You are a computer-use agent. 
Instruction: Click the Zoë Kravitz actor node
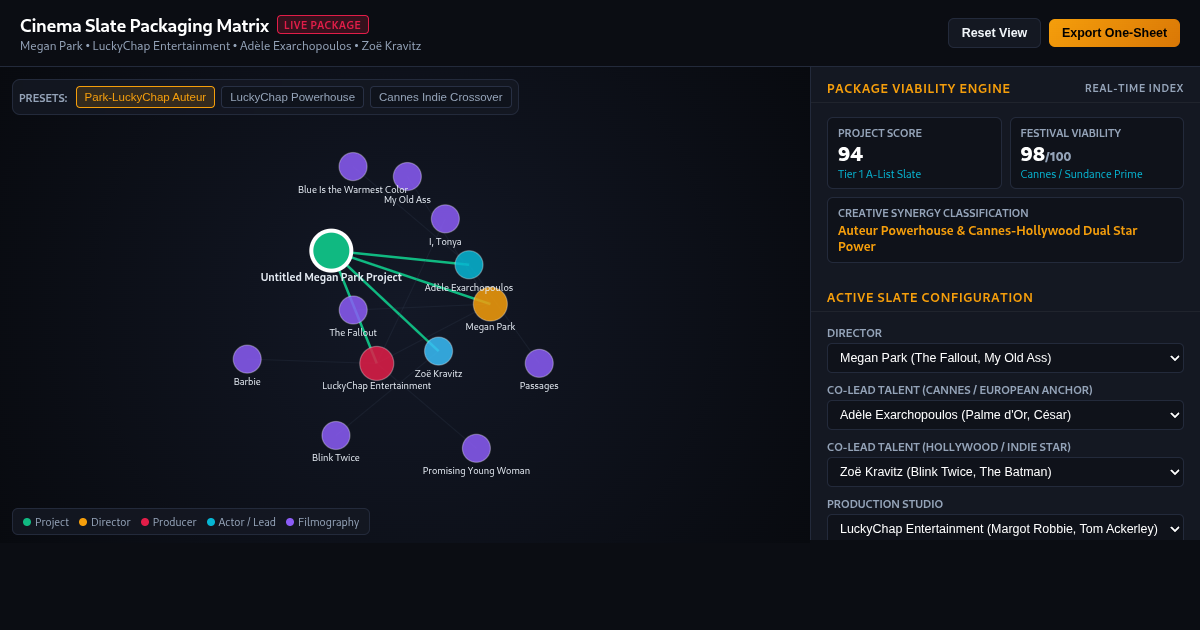438,351
